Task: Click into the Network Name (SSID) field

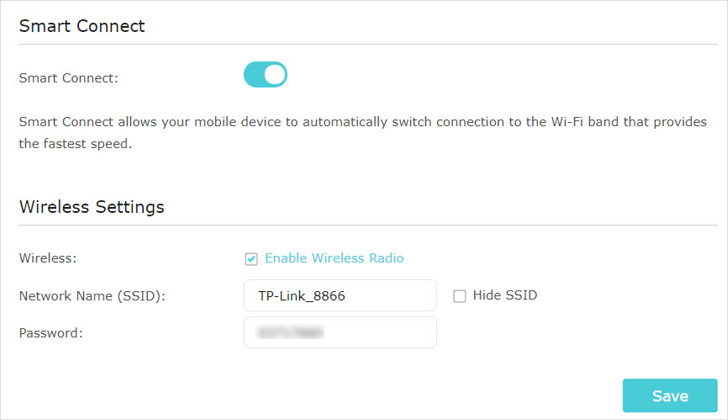Action: pyautogui.click(x=340, y=295)
